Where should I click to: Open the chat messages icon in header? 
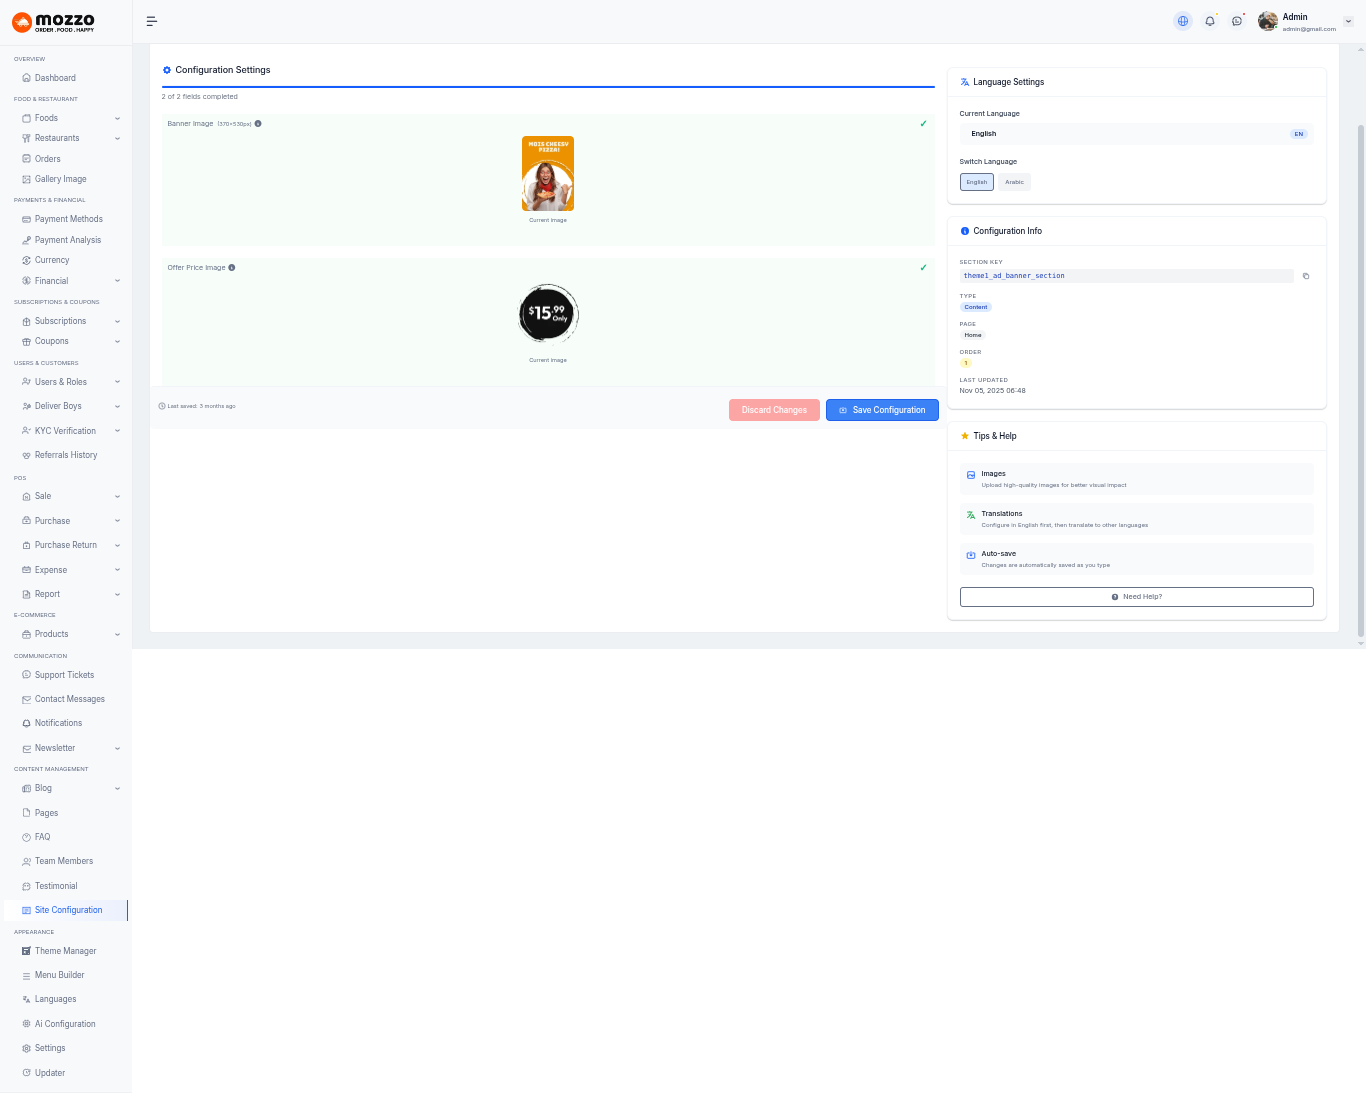pyautogui.click(x=1237, y=21)
